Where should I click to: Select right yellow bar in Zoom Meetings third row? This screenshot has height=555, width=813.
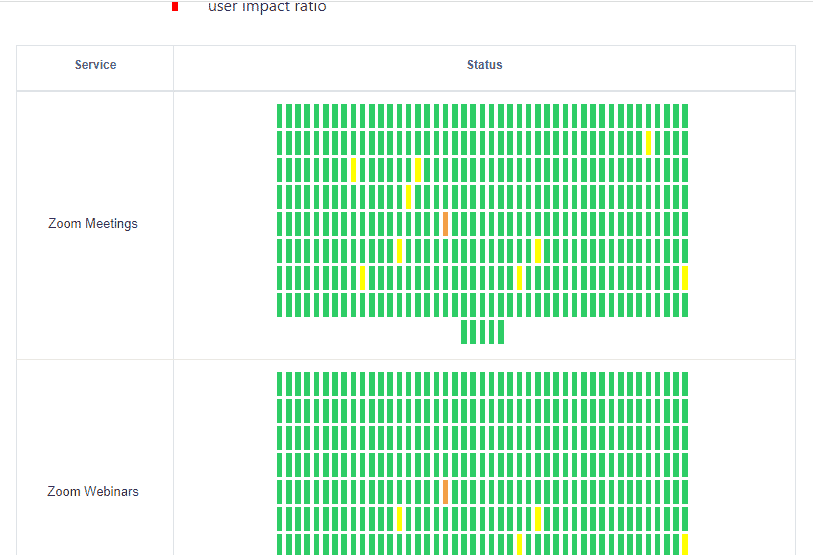tap(418, 170)
